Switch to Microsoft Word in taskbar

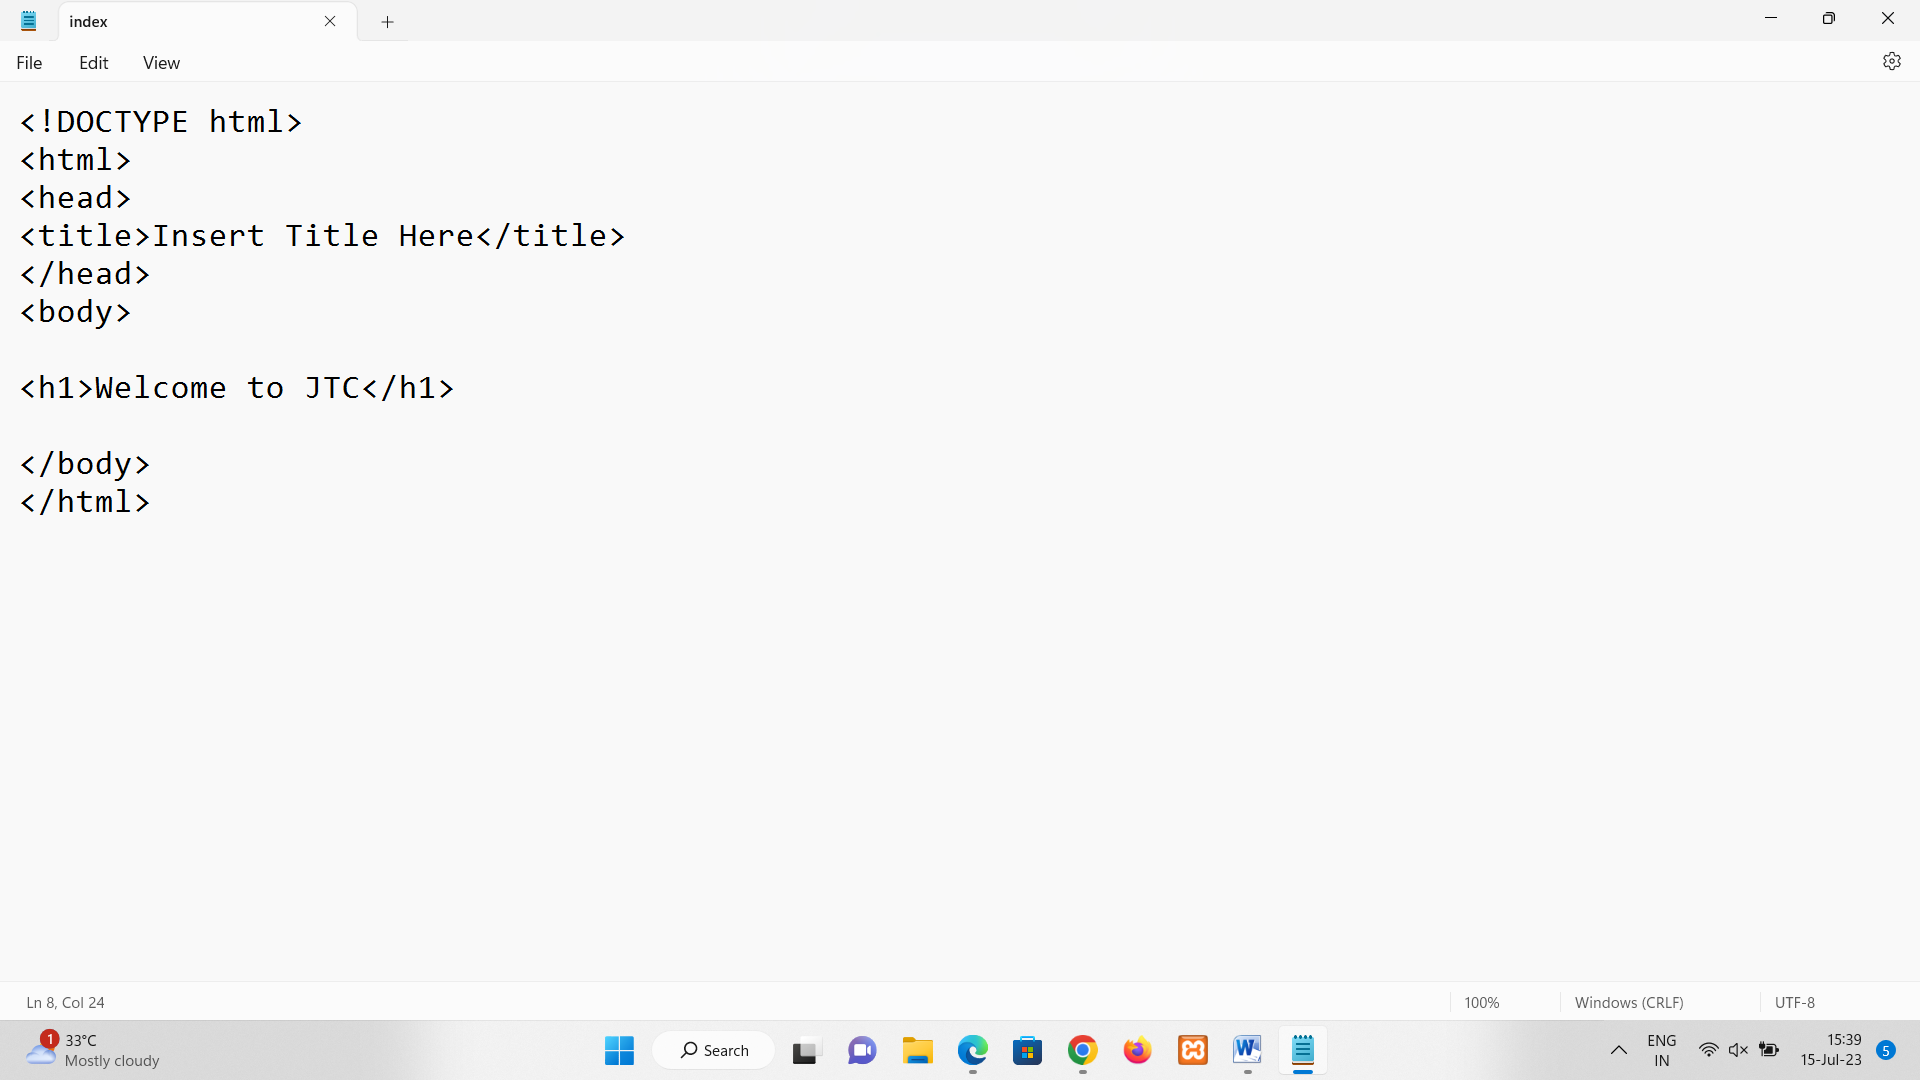[x=1247, y=1050]
